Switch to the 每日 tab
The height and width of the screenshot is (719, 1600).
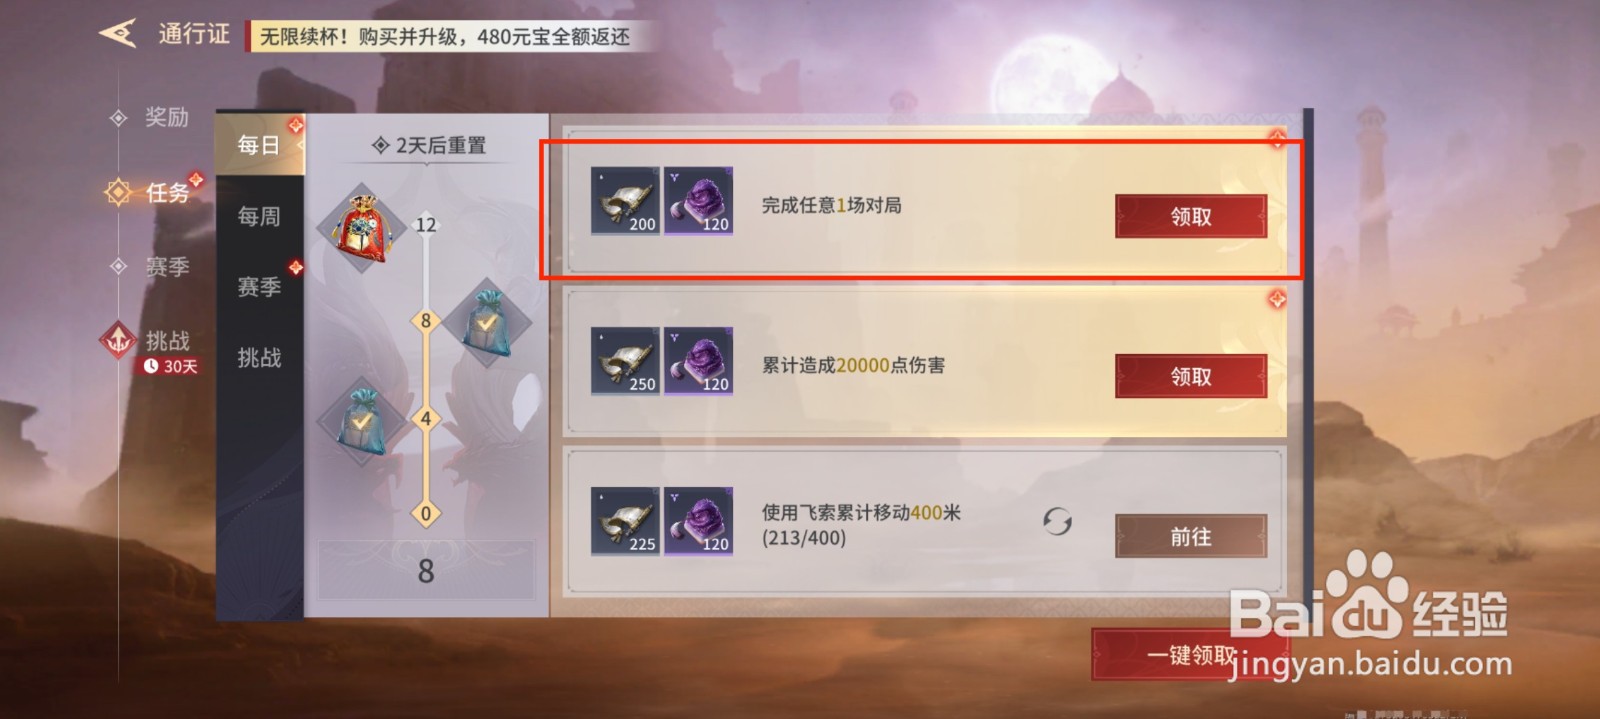pyautogui.click(x=259, y=145)
